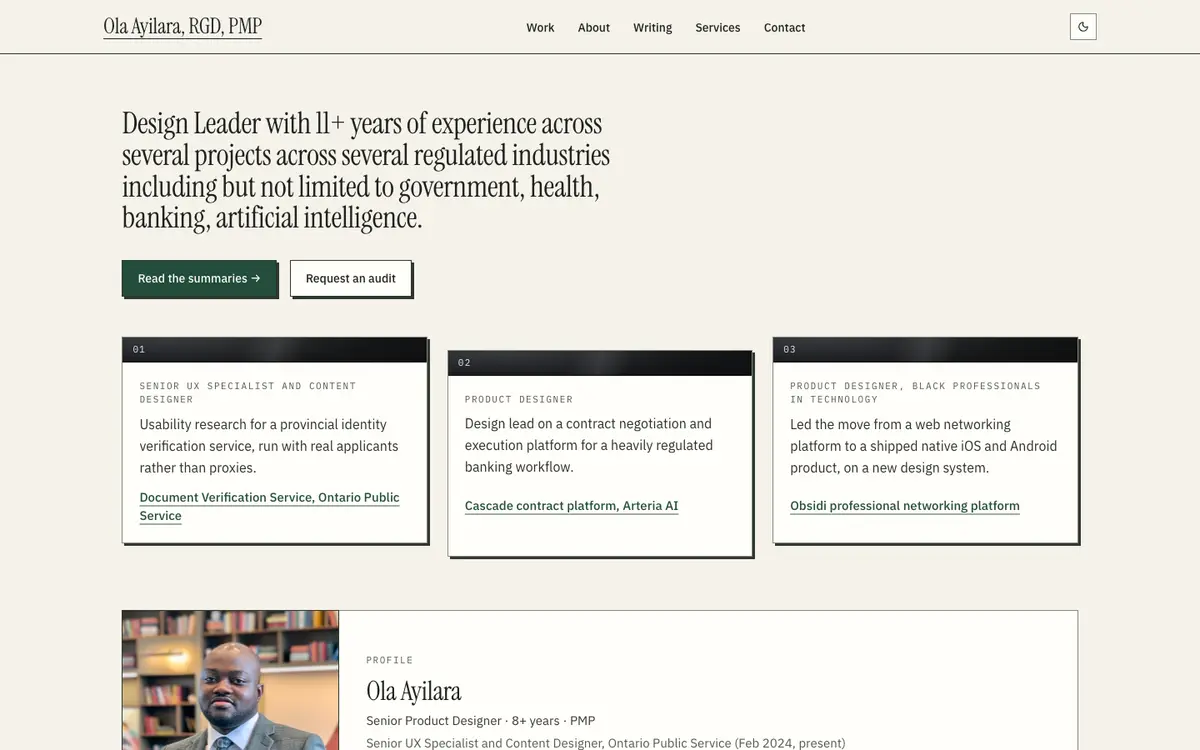Click 'Design lead on a contract negotiation' description
This screenshot has width=1200, height=750.
coord(589,446)
